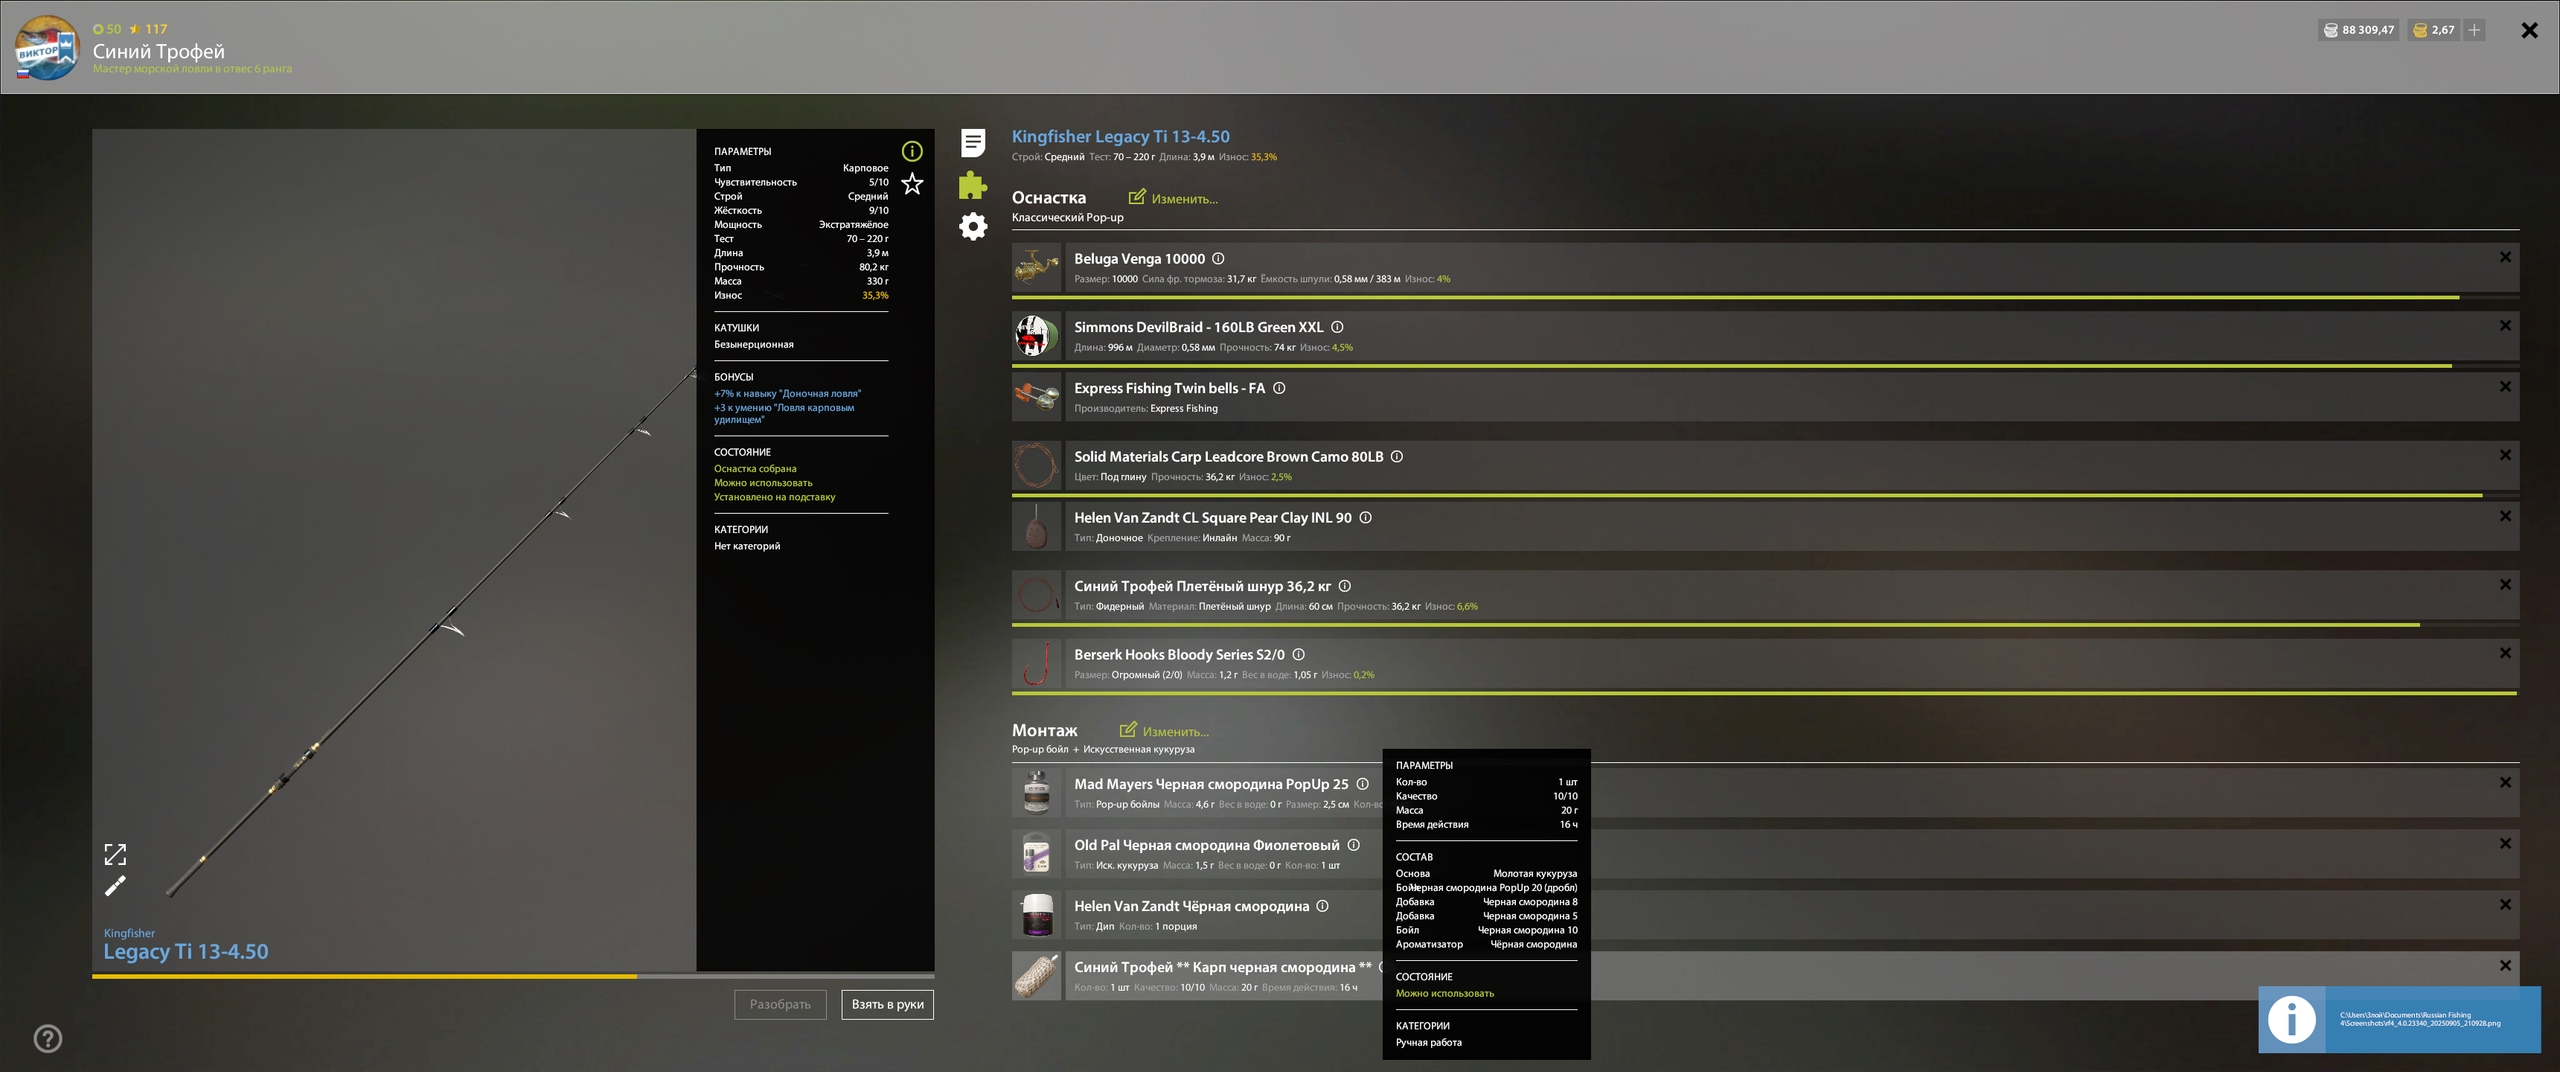Click the silver balance 88 309,47
Image resolution: width=2560 pixels, height=1072 pixels.
[x=2359, y=30]
